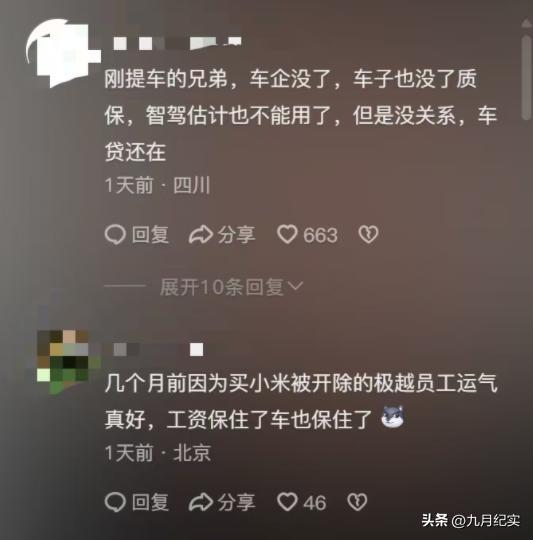Image resolution: width=533 pixels, height=540 pixels.
Task: Expand the 10 replies via 展开10条回复
Action: coord(222,287)
